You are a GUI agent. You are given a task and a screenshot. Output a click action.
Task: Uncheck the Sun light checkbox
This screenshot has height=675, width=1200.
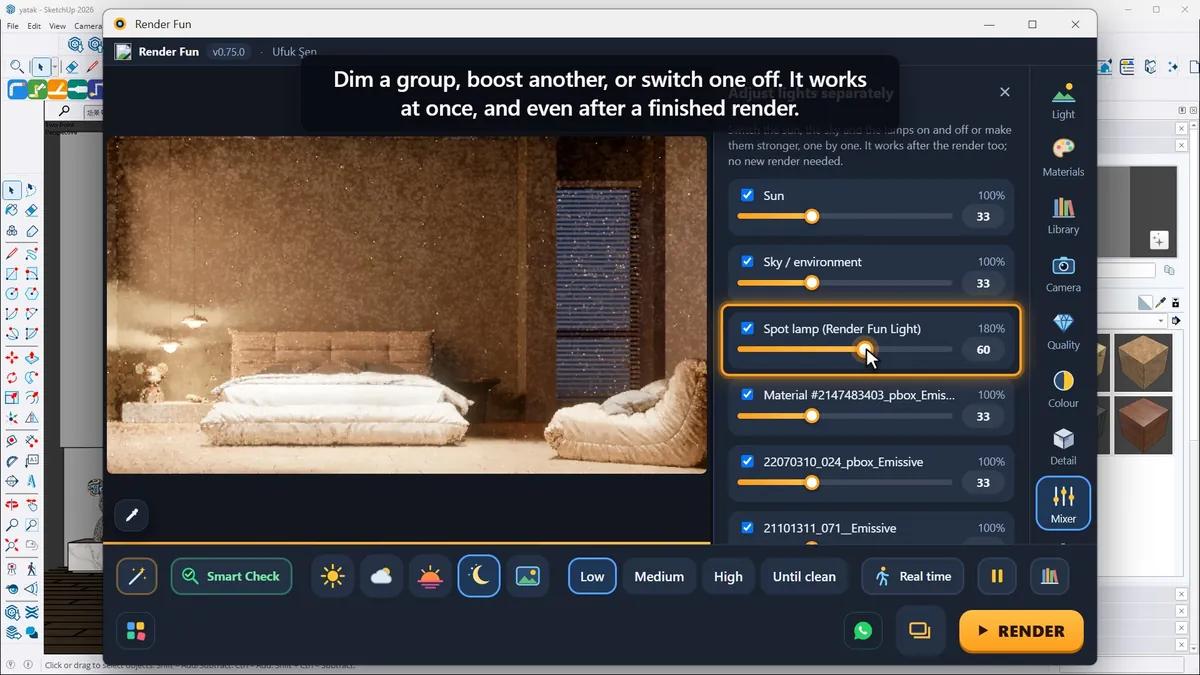pos(747,195)
